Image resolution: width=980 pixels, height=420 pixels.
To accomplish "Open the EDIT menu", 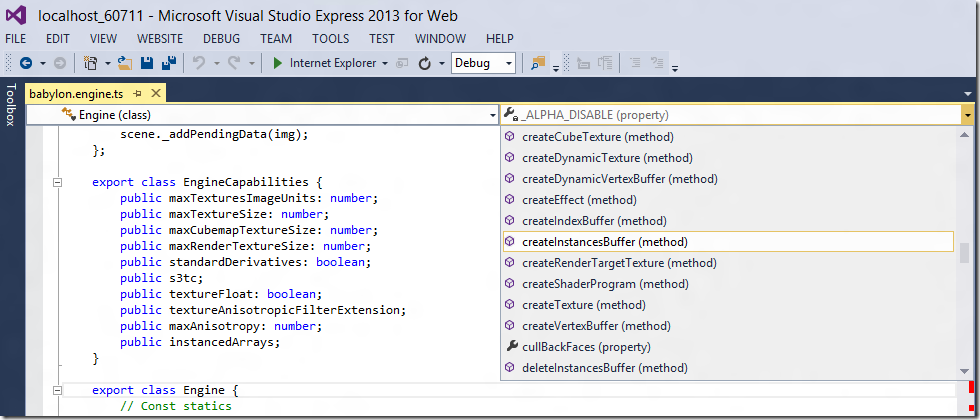I will coord(58,39).
